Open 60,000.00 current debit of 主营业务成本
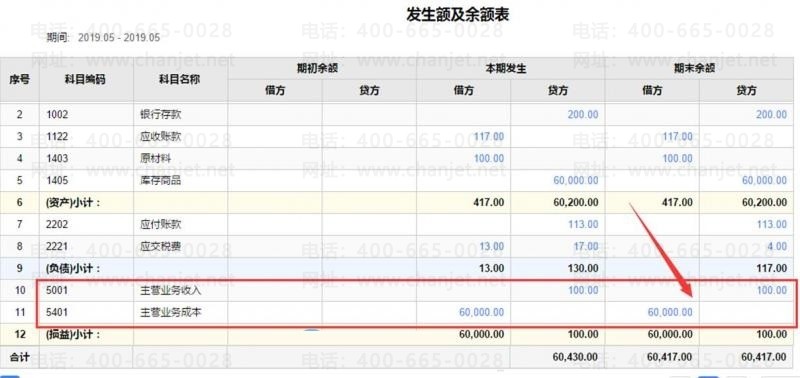This screenshot has height=378, width=800. click(x=481, y=312)
